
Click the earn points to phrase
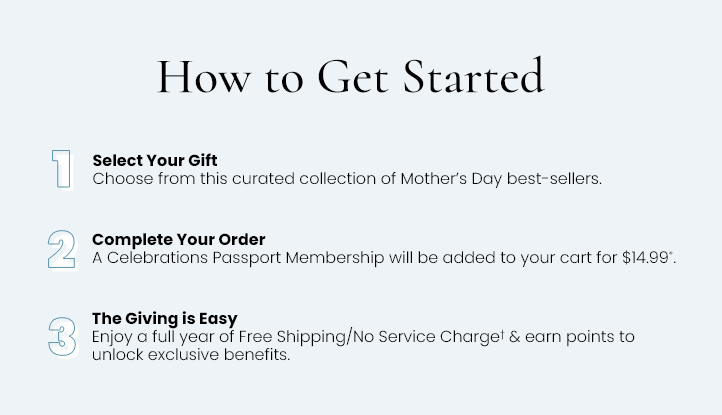tap(580, 337)
